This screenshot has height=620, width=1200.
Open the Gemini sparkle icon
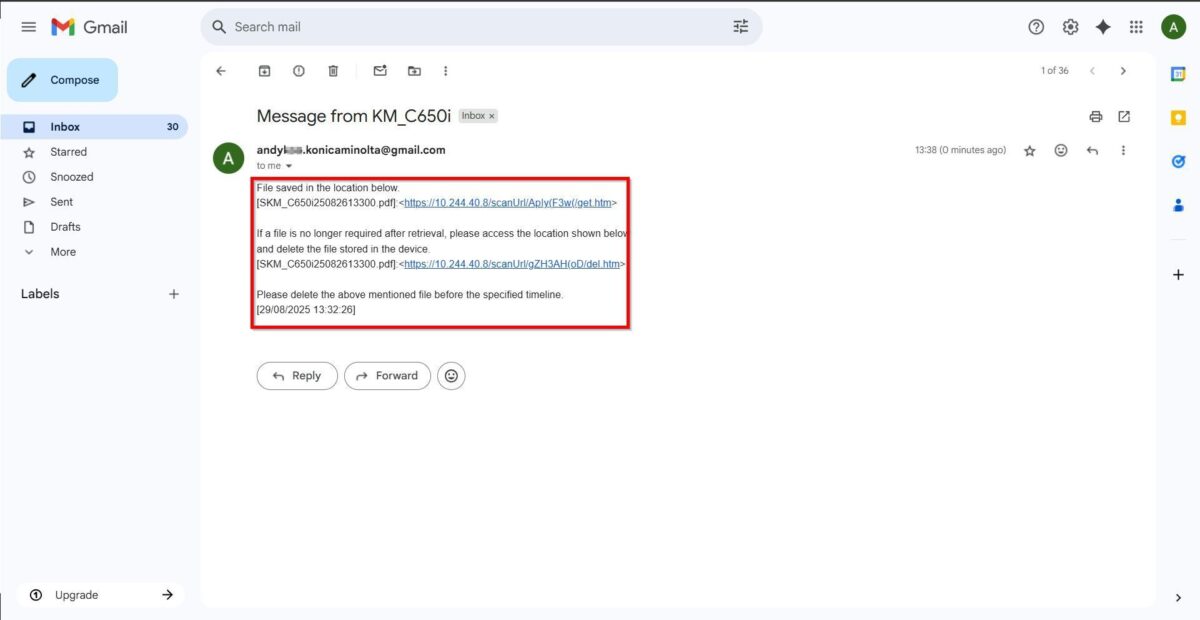coord(1103,27)
